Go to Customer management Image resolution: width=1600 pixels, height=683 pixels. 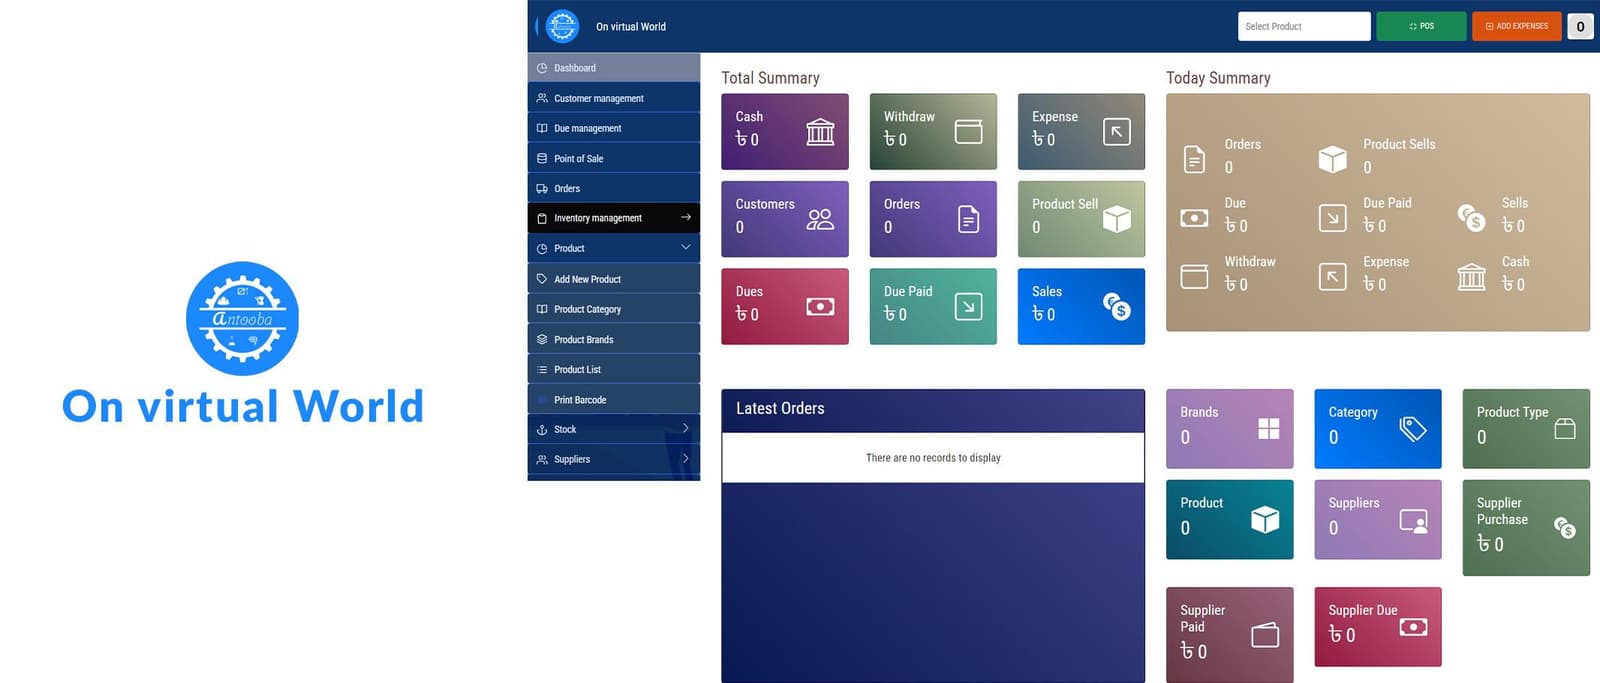614,98
